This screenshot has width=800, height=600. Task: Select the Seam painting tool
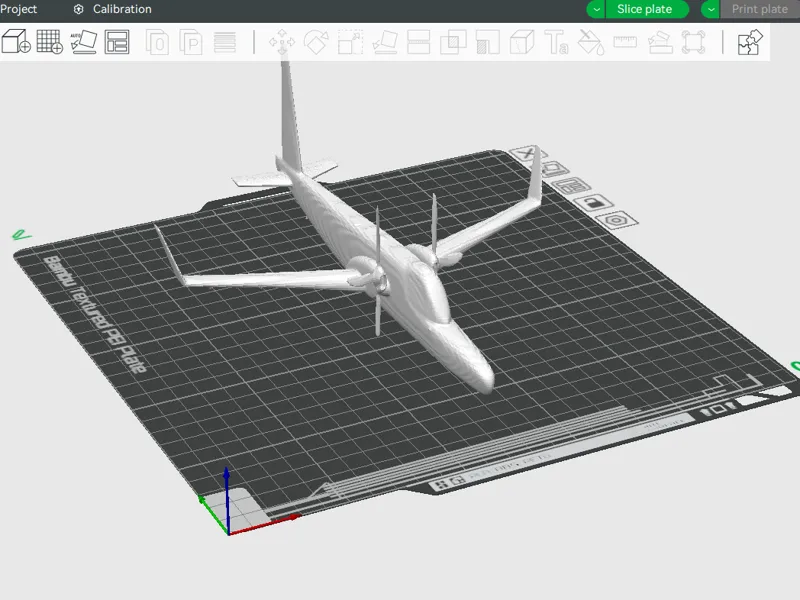tap(522, 42)
